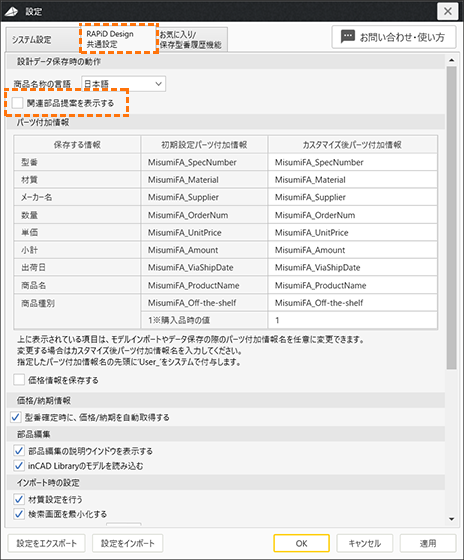Edit customized MisumiFA_UnitPrice field
Viewport: 464px width, 560px height.
(353, 232)
